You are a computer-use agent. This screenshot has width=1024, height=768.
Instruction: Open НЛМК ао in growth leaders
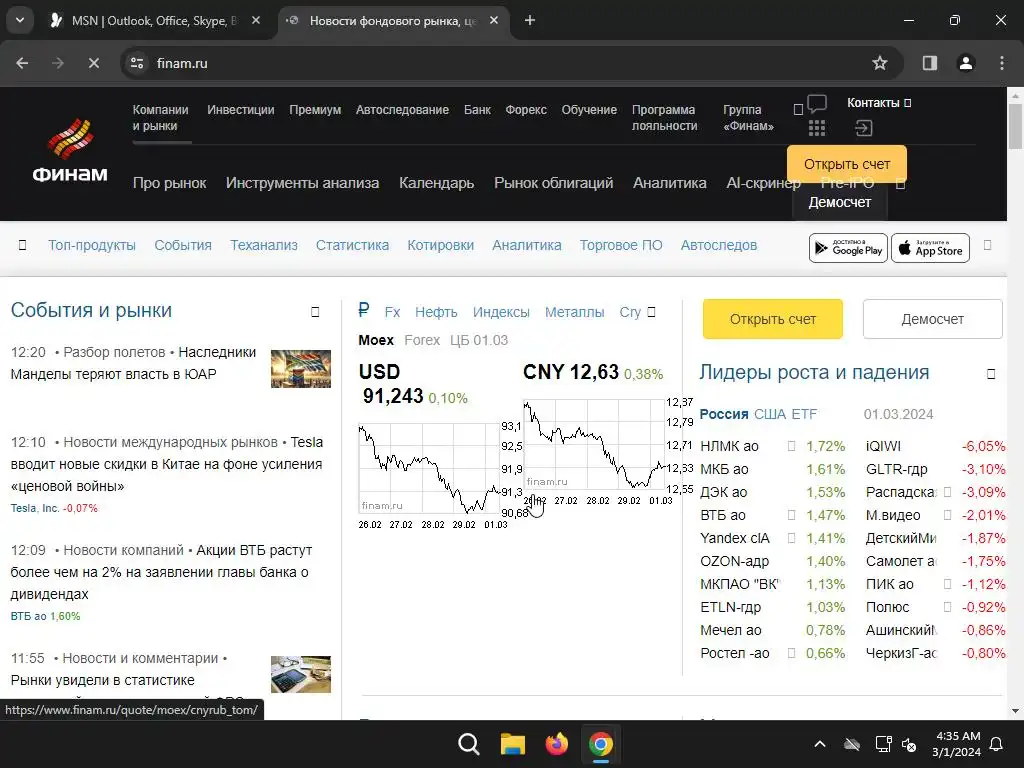pos(729,446)
